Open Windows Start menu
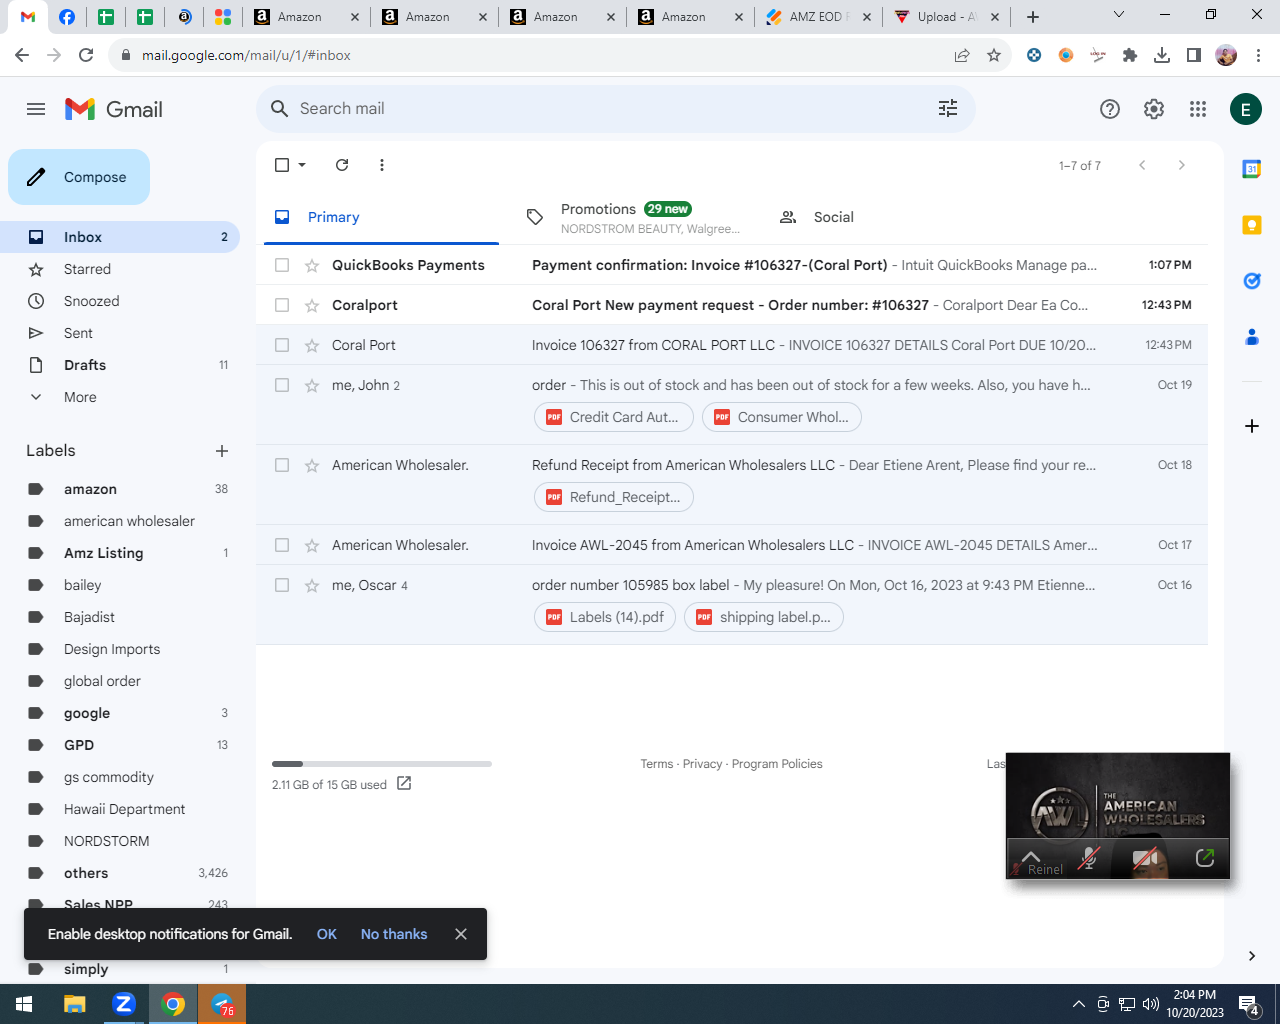Viewport: 1280px width, 1024px height. 24,1004
